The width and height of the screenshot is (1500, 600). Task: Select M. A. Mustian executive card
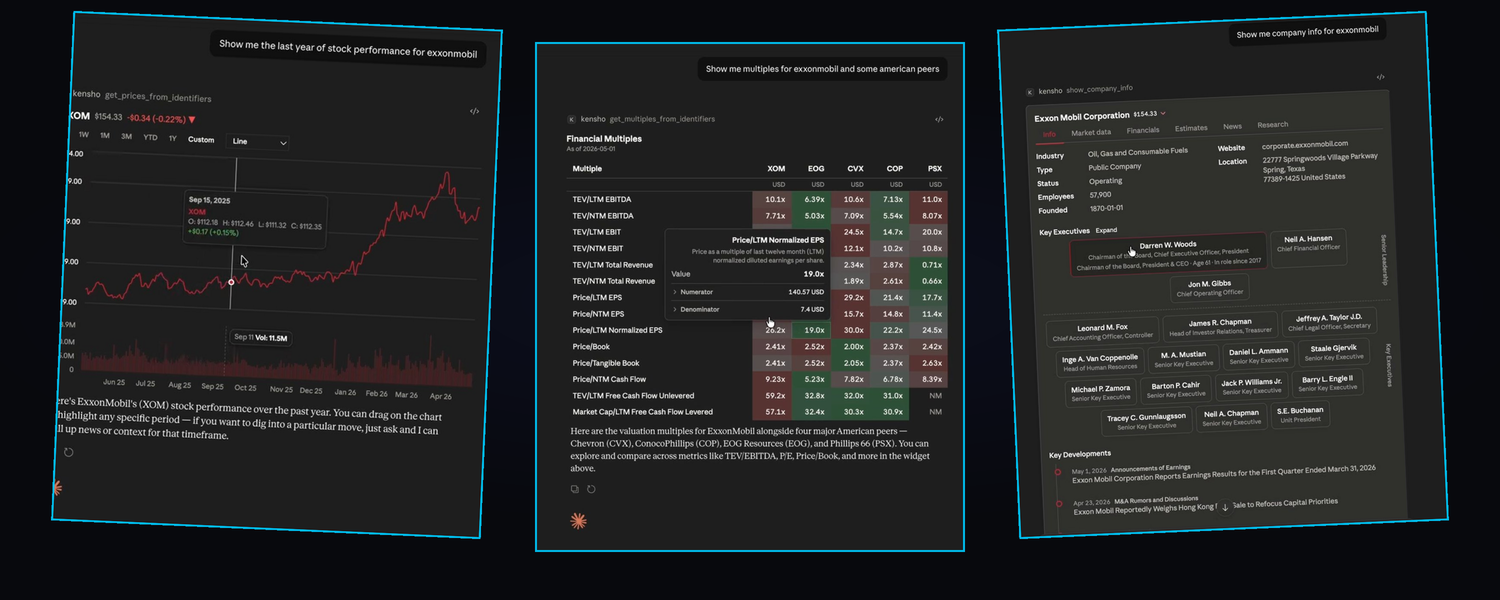tap(1183, 358)
